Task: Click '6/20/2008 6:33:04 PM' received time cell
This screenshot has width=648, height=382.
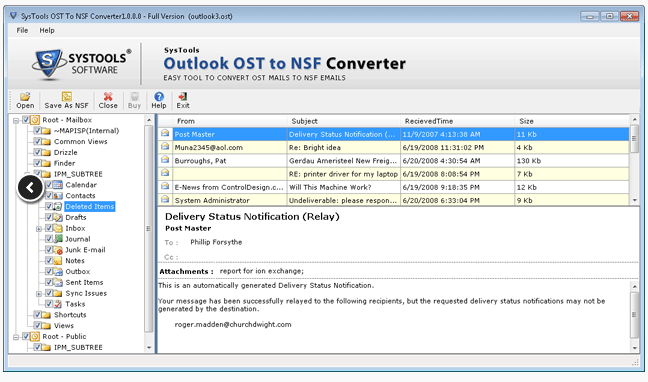Action: (457, 201)
